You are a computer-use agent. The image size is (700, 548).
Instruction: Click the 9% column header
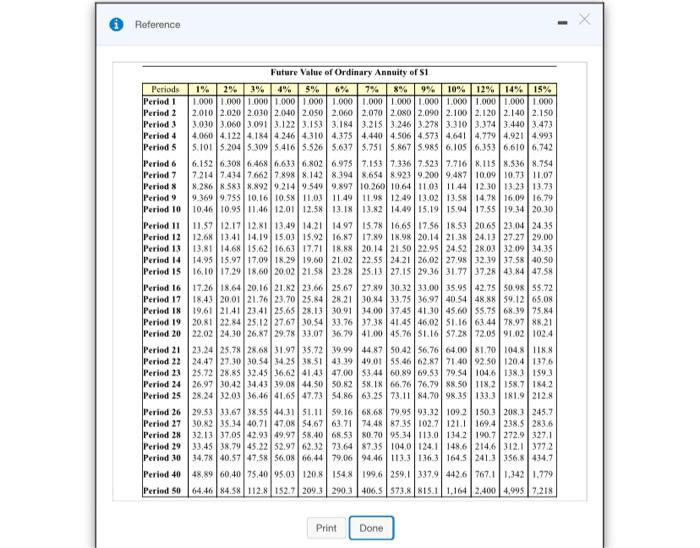coord(428,89)
